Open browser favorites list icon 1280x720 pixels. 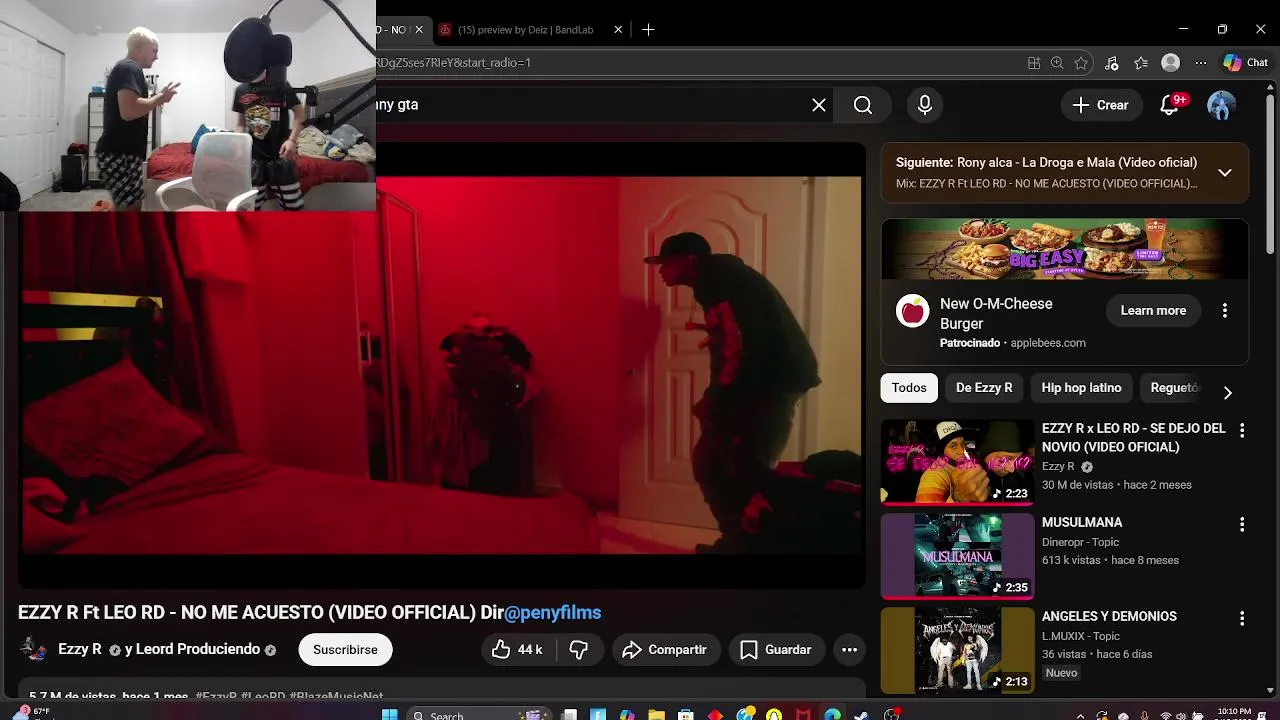pos(1141,63)
